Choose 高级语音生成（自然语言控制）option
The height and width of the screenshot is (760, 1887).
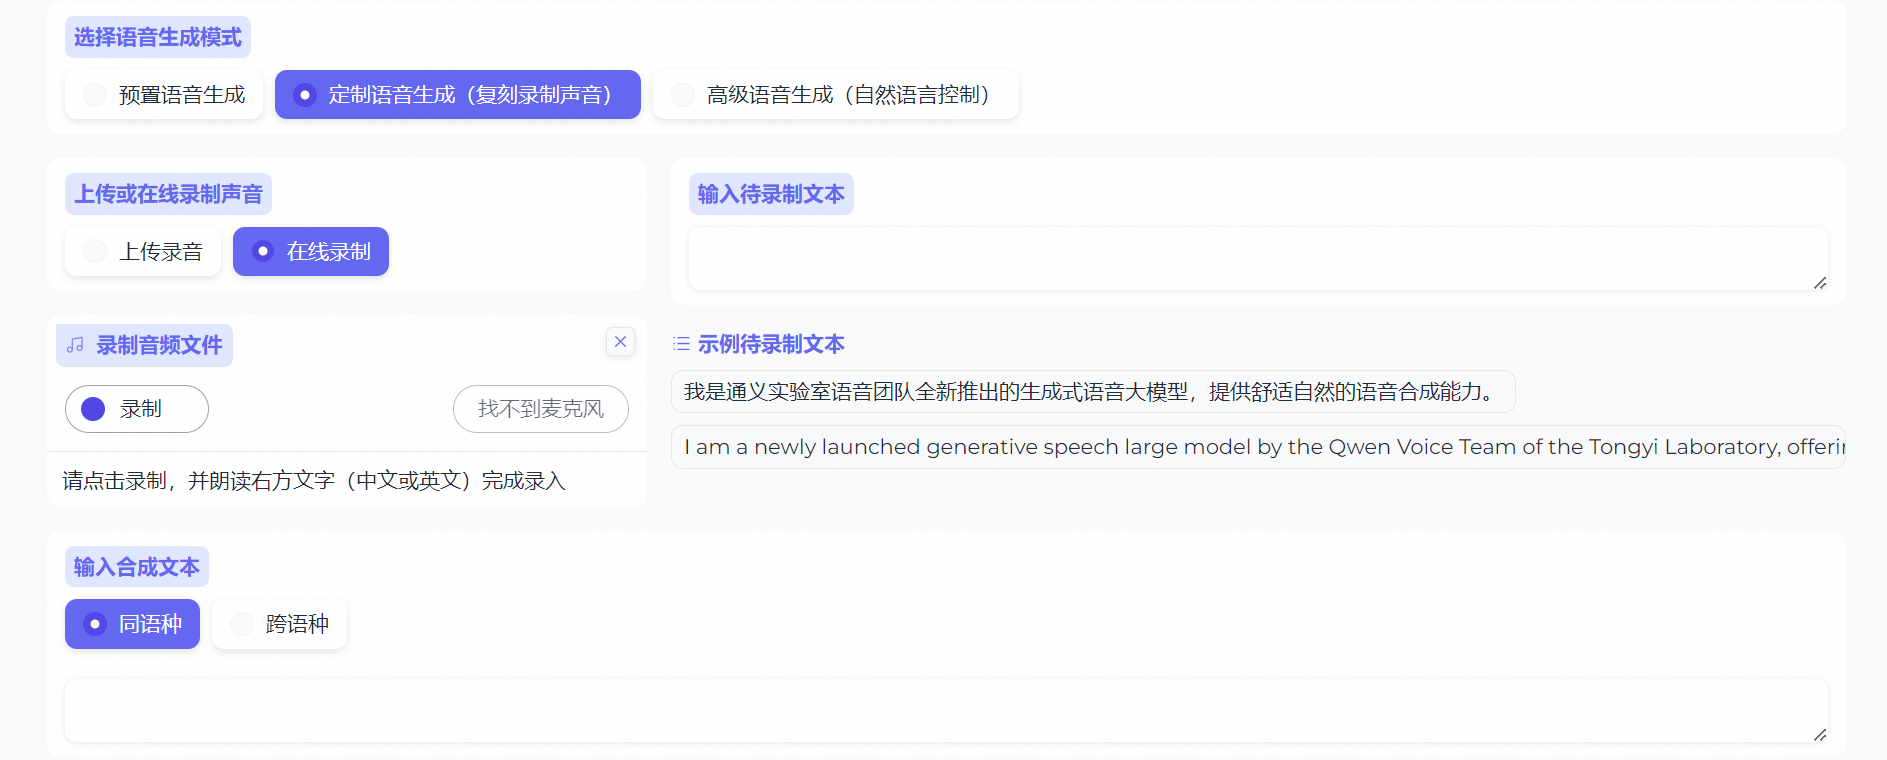click(836, 95)
